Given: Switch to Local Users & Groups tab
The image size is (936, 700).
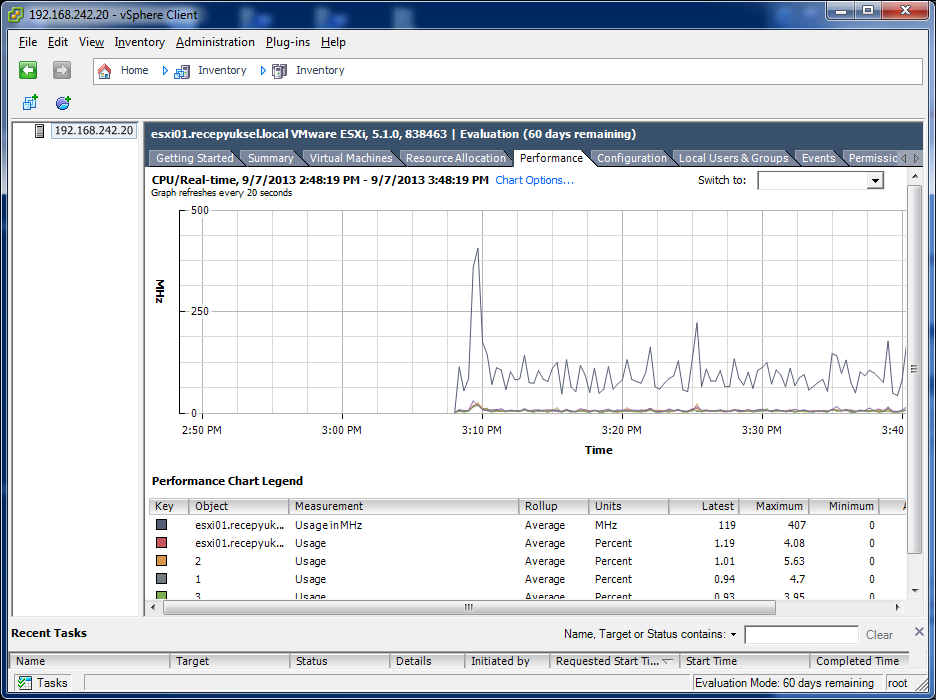Looking at the screenshot, I should tap(734, 158).
